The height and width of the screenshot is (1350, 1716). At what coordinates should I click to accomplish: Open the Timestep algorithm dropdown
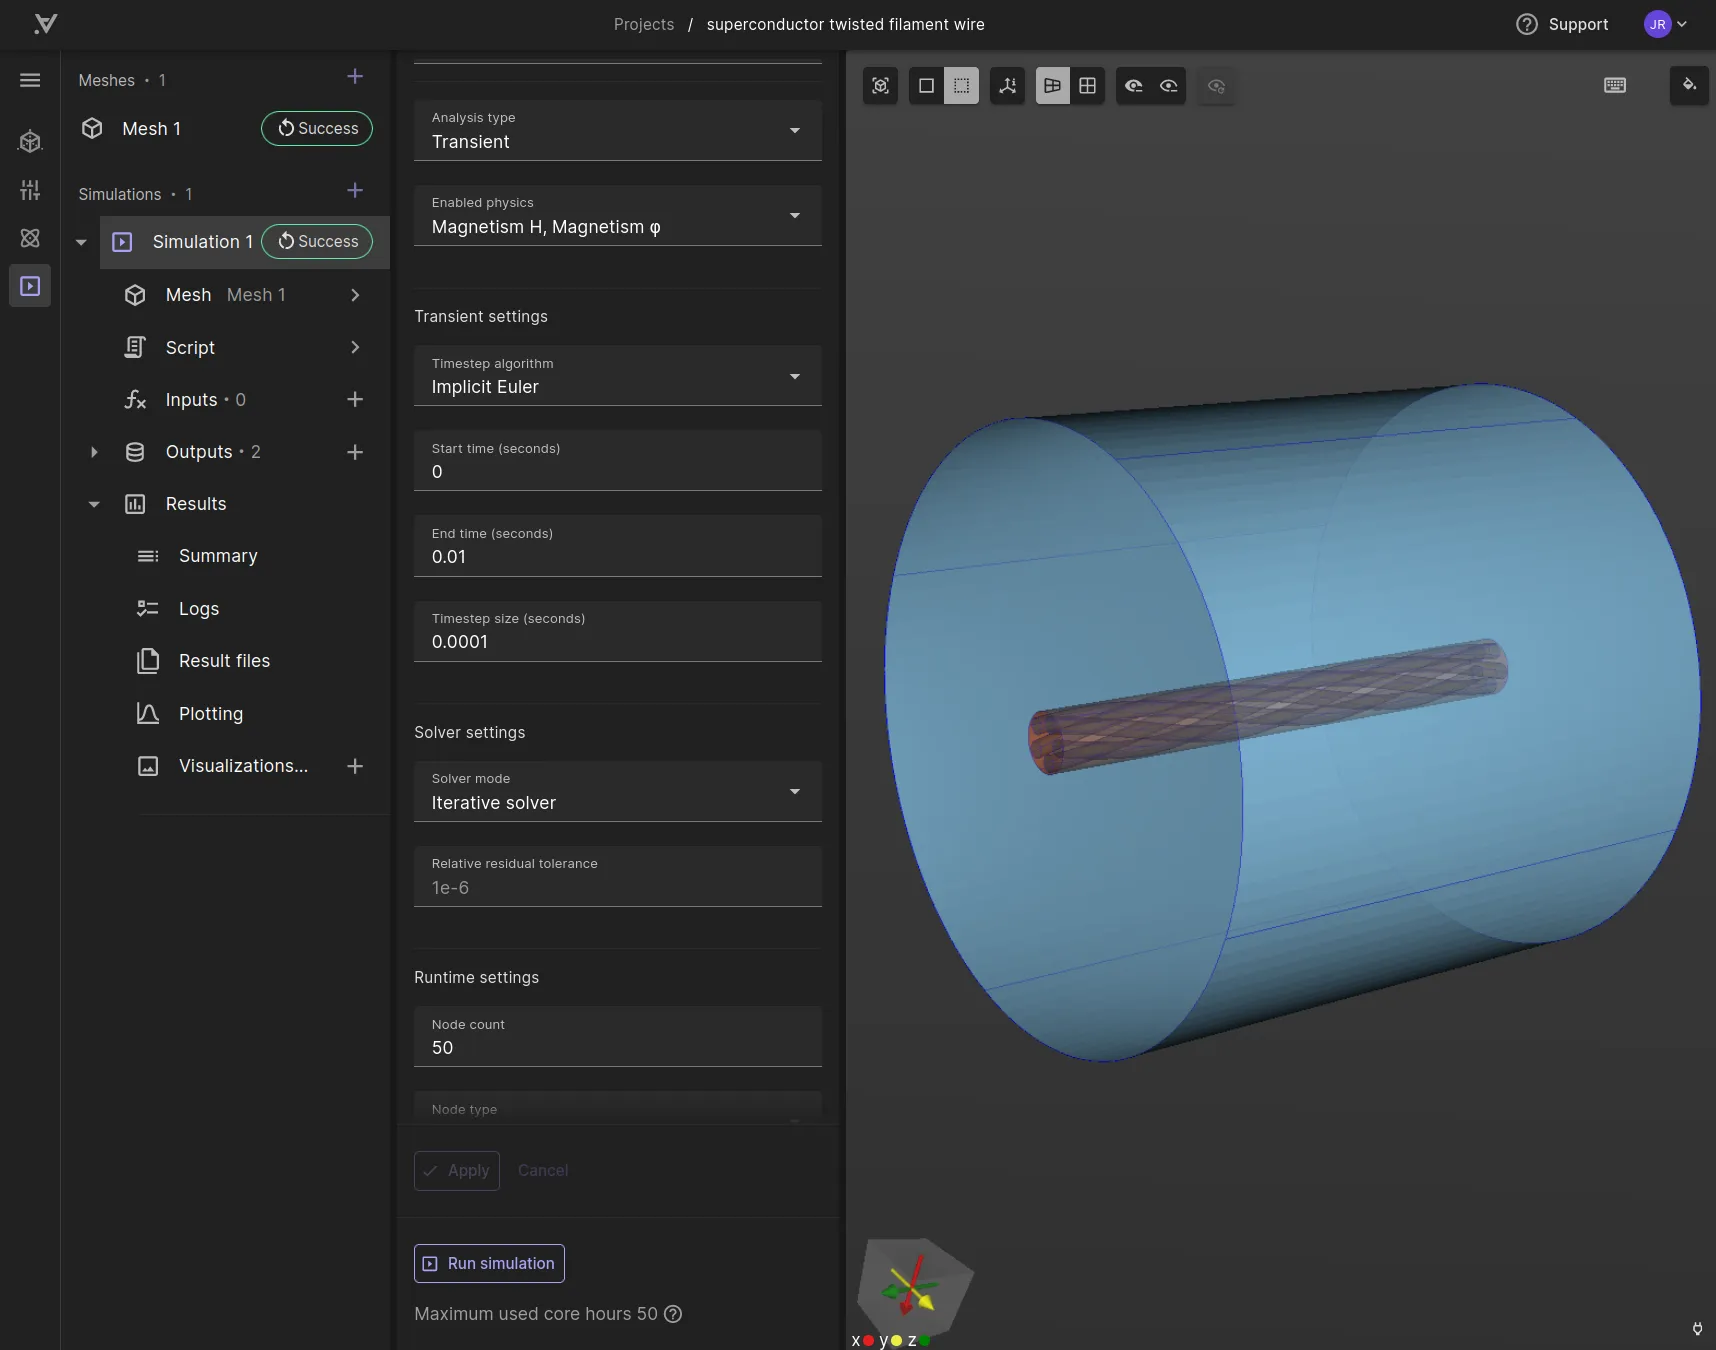click(618, 376)
